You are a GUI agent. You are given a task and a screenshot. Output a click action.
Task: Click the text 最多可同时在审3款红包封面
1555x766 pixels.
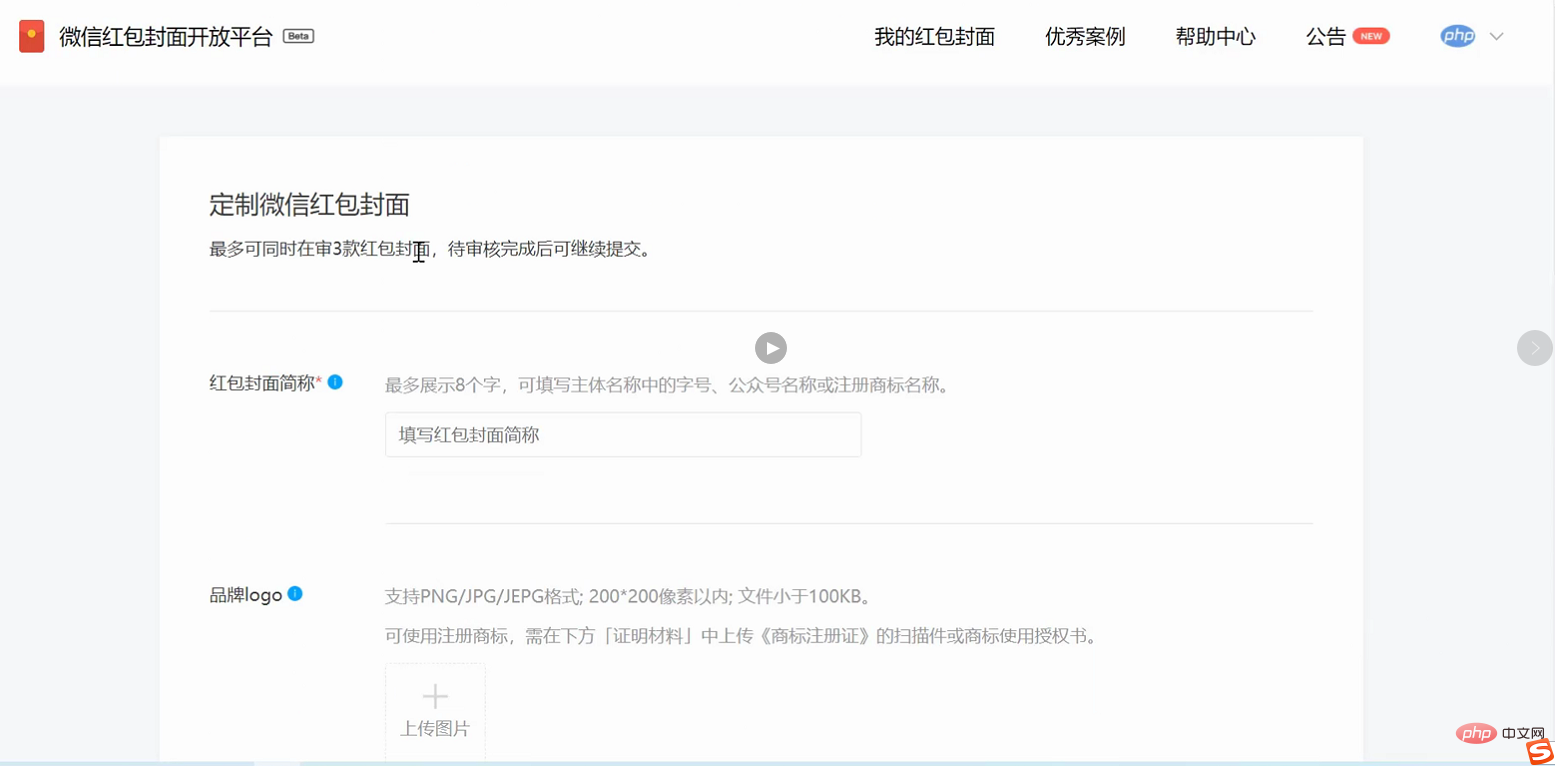tap(320, 249)
